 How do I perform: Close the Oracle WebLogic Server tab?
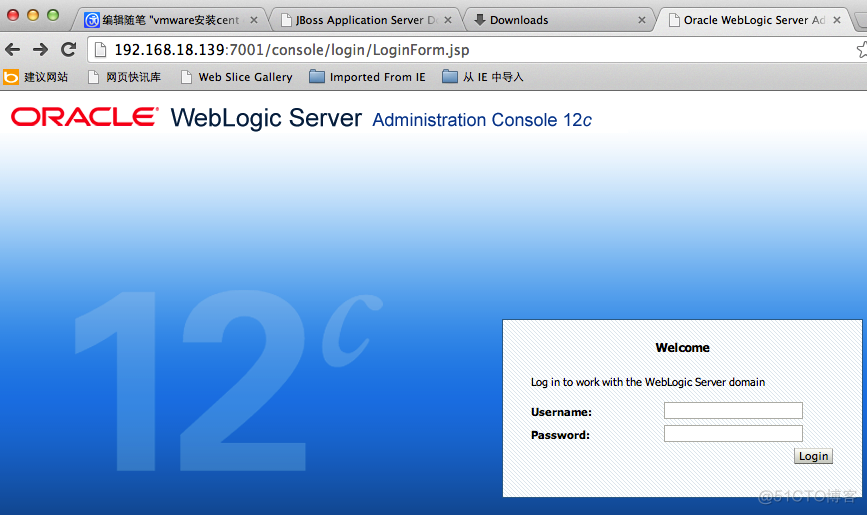pos(837,20)
